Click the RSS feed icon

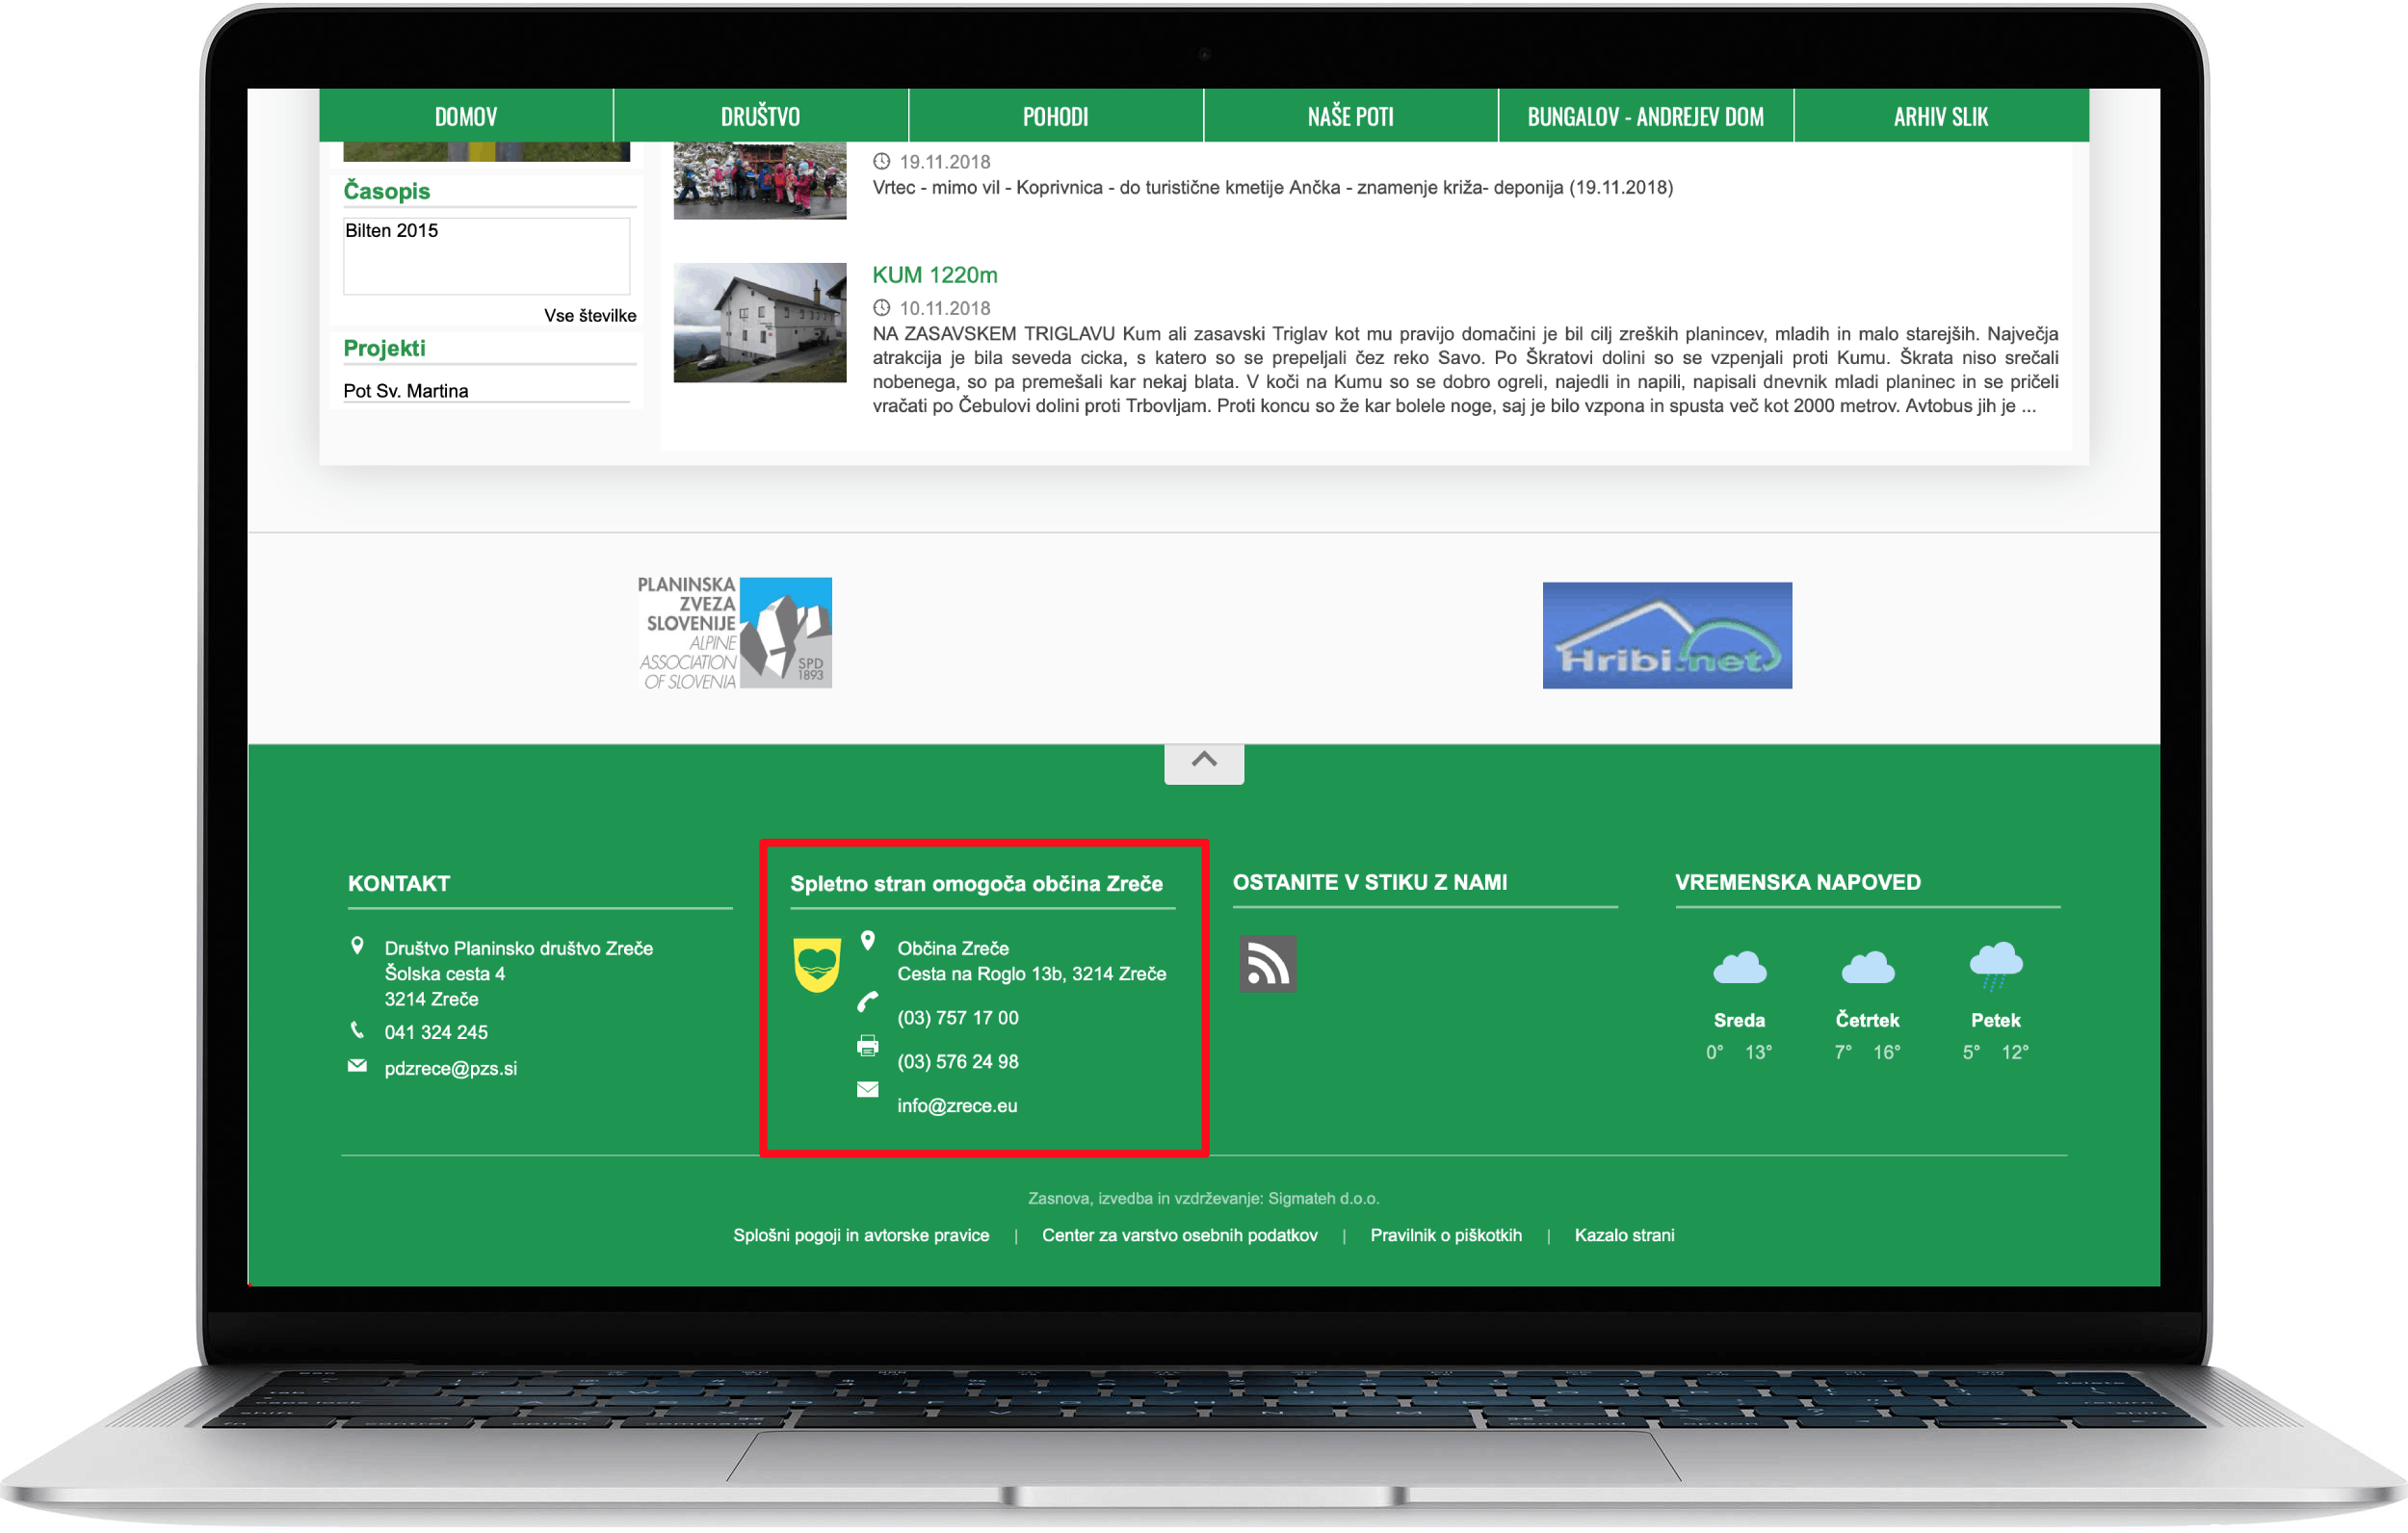1267,963
